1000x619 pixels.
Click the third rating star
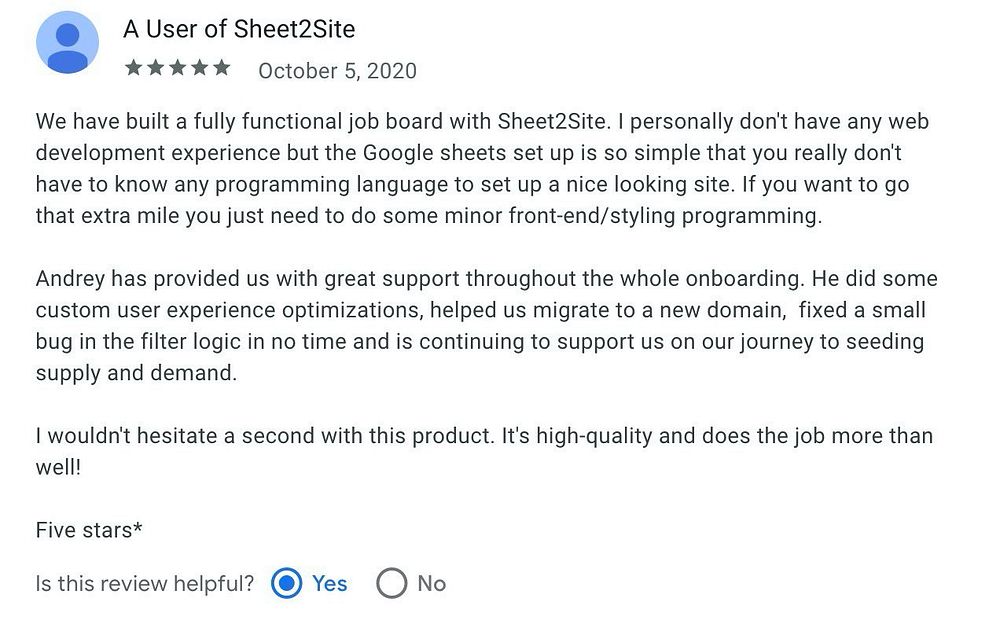177,68
